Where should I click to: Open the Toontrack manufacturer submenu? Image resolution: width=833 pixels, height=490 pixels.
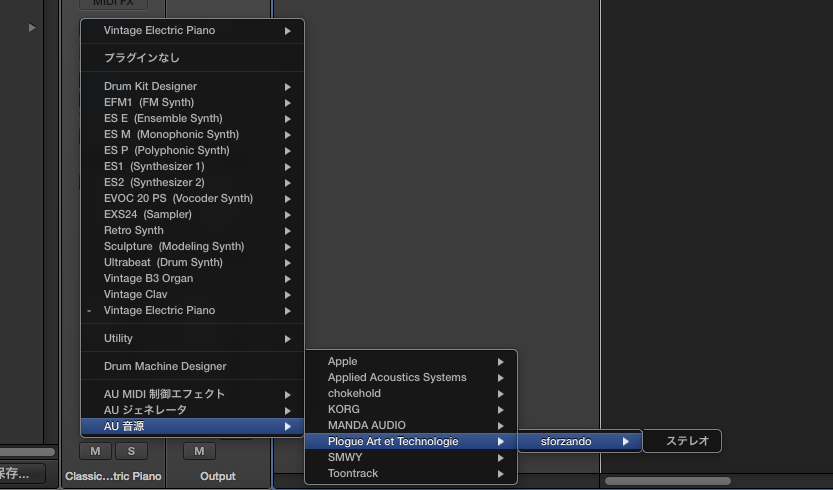(x=411, y=473)
